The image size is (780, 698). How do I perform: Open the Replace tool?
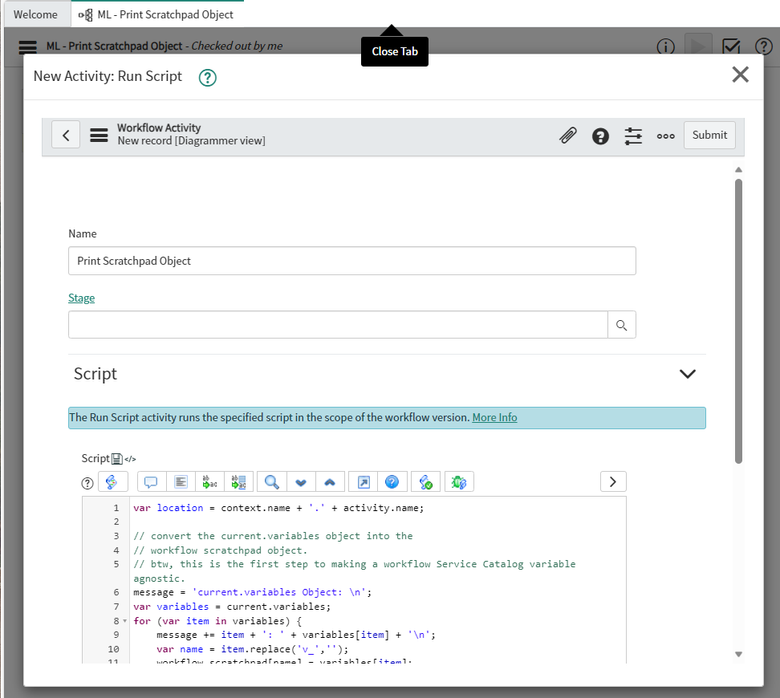(x=210, y=482)
